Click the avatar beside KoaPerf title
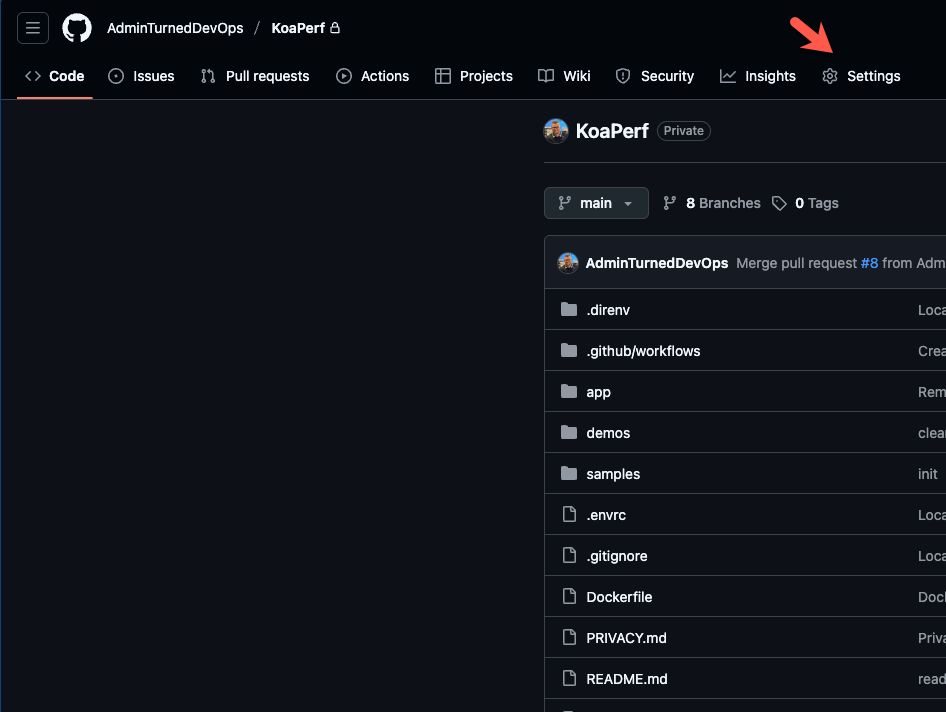 pos(556,131)
